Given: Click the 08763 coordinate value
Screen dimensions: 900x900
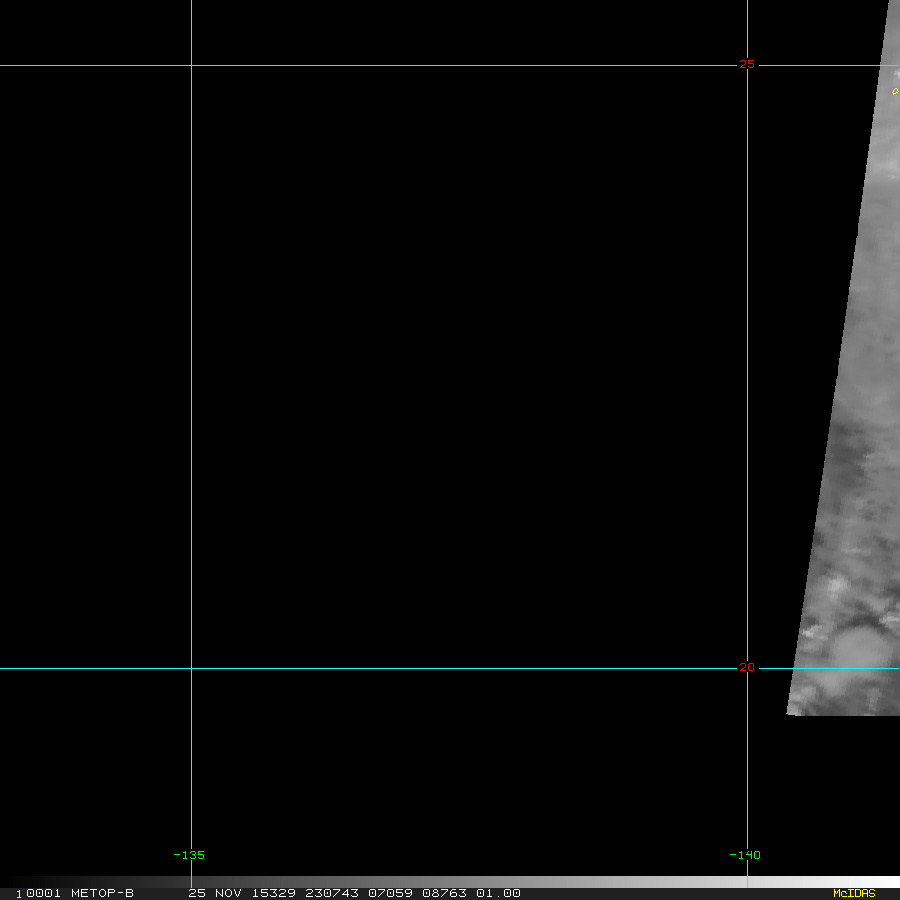Looking at the screenshot, I should 445,893.
